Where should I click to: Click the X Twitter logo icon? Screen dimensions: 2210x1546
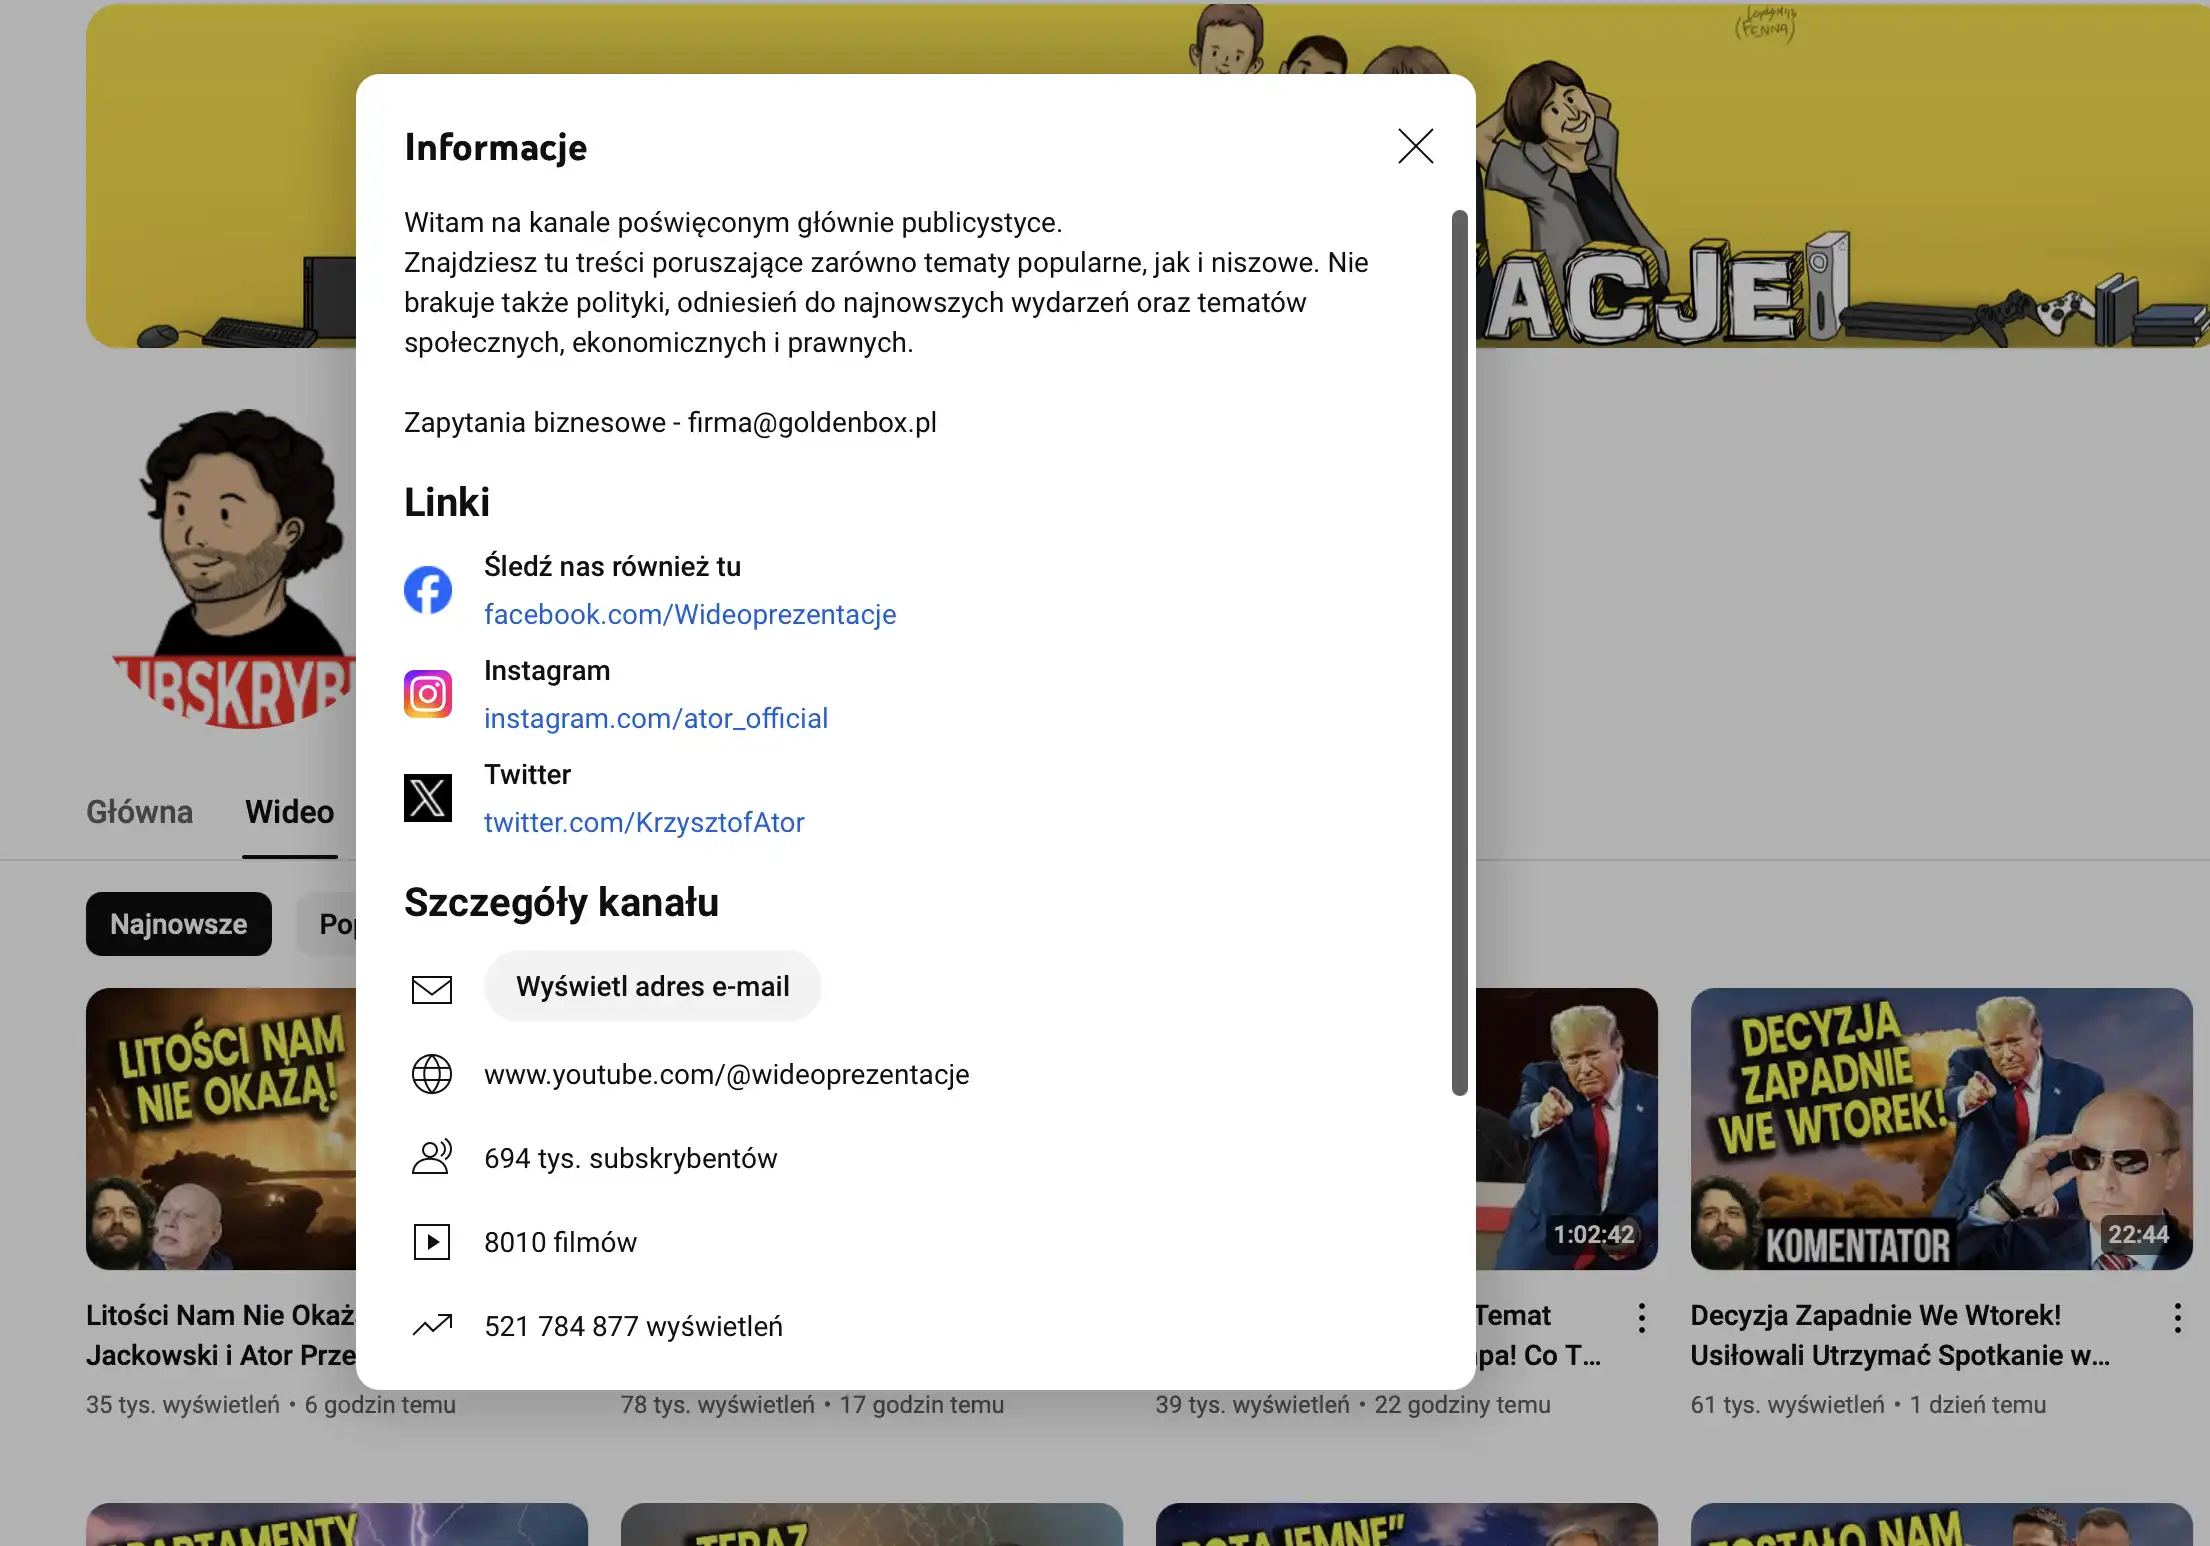coord(428,798)
